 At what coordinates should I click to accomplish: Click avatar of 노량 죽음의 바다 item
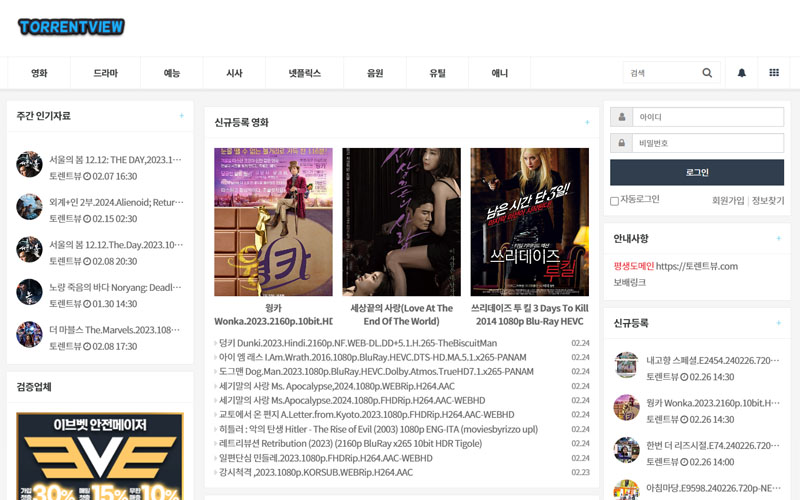tap(29, 292)
